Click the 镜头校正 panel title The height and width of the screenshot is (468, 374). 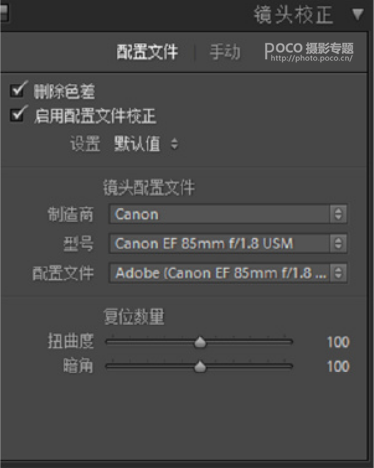[x=293, y=15]
